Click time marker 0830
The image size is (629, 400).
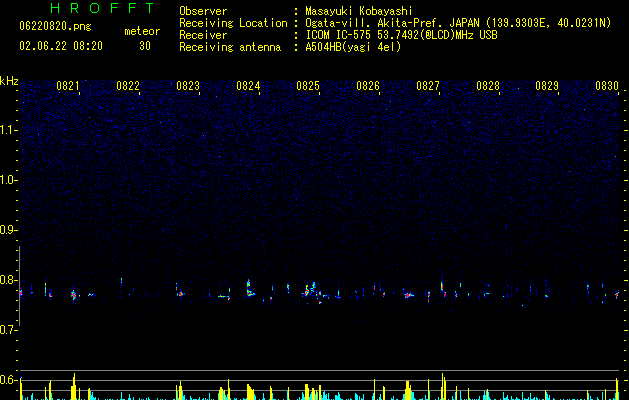(607, 86)
